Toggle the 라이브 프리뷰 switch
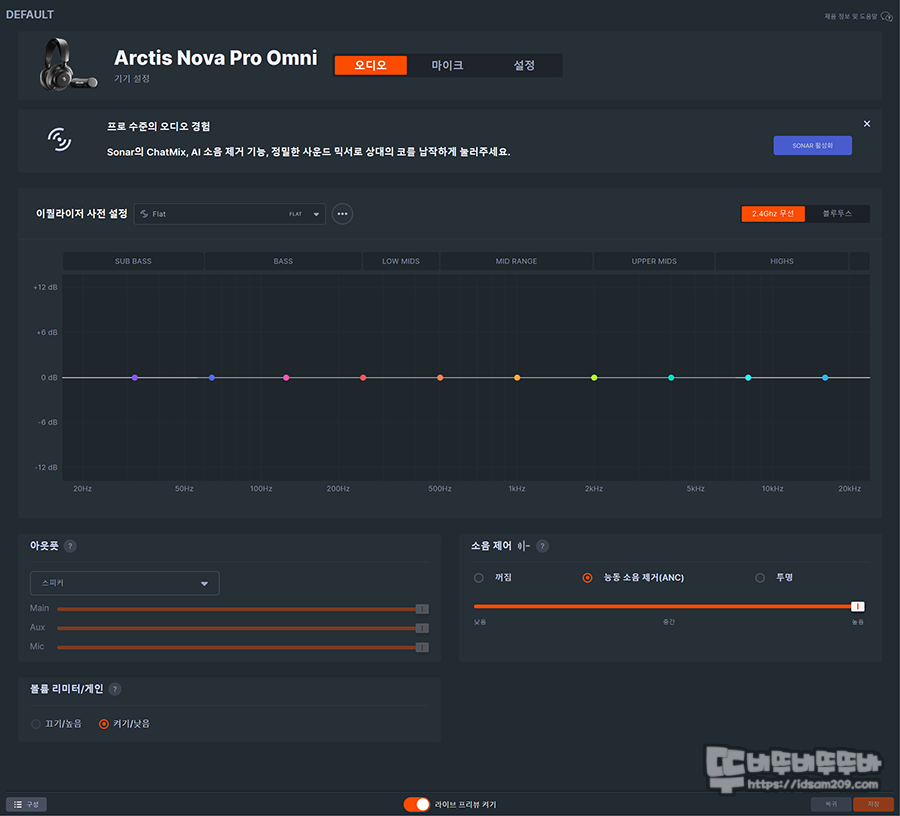 point(416,805)
